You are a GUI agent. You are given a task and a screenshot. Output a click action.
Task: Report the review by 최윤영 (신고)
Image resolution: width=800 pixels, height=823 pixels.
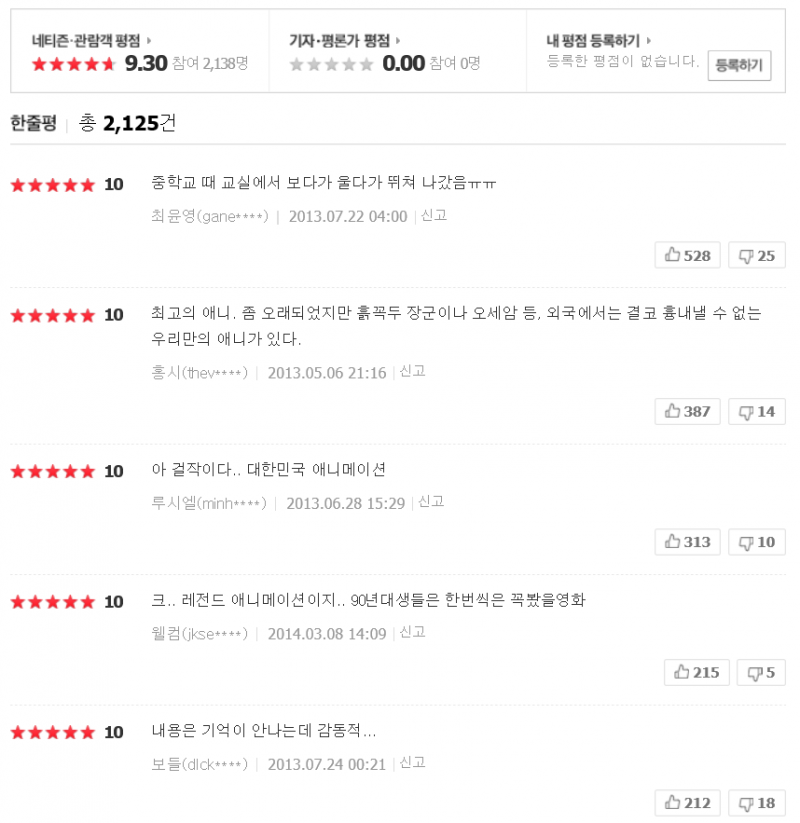coord(434,216)
